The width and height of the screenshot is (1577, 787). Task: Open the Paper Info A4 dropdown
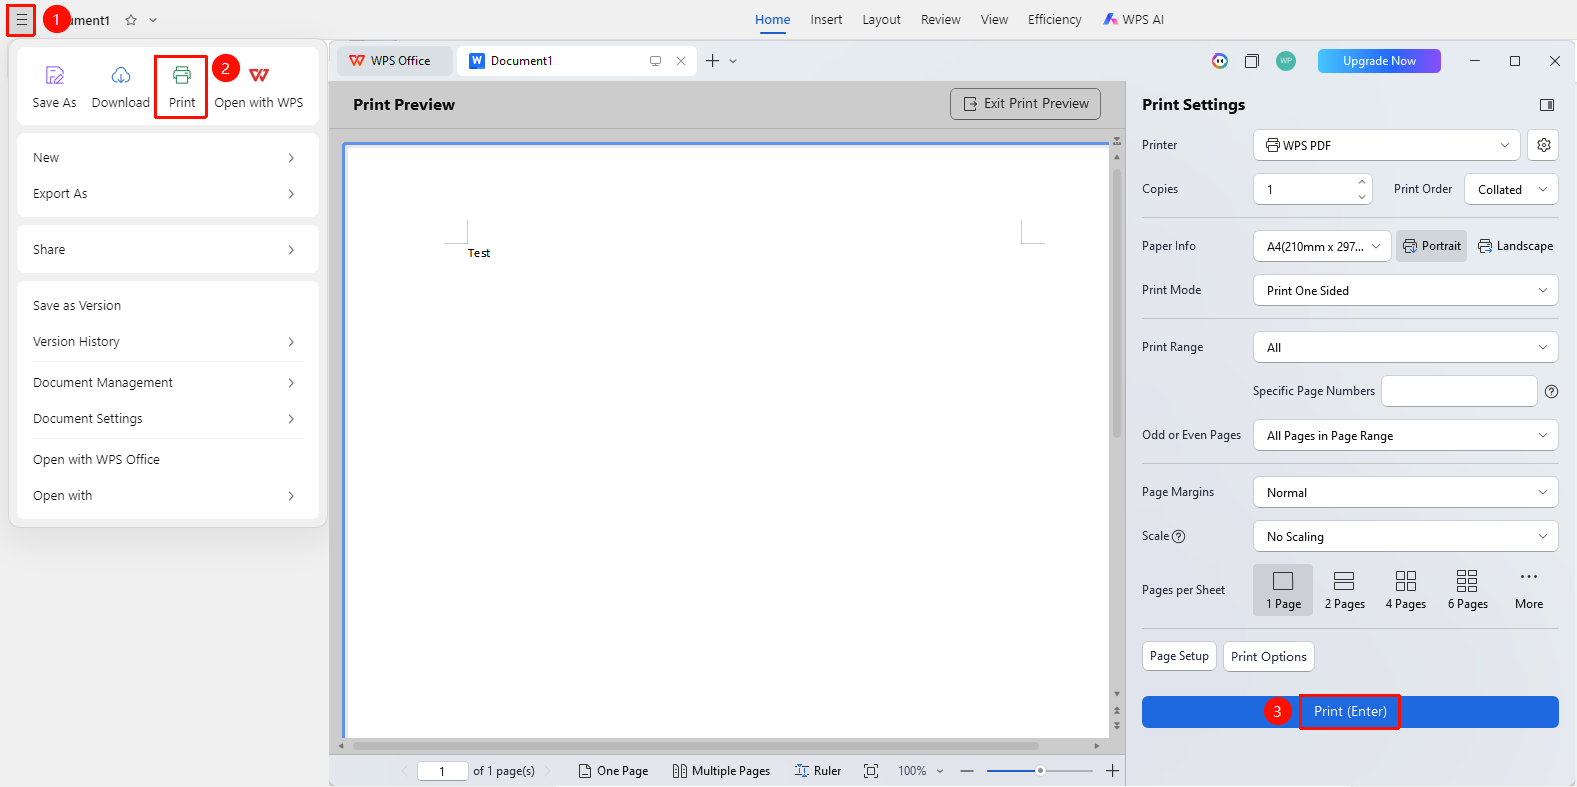(x=1322, y=246)
